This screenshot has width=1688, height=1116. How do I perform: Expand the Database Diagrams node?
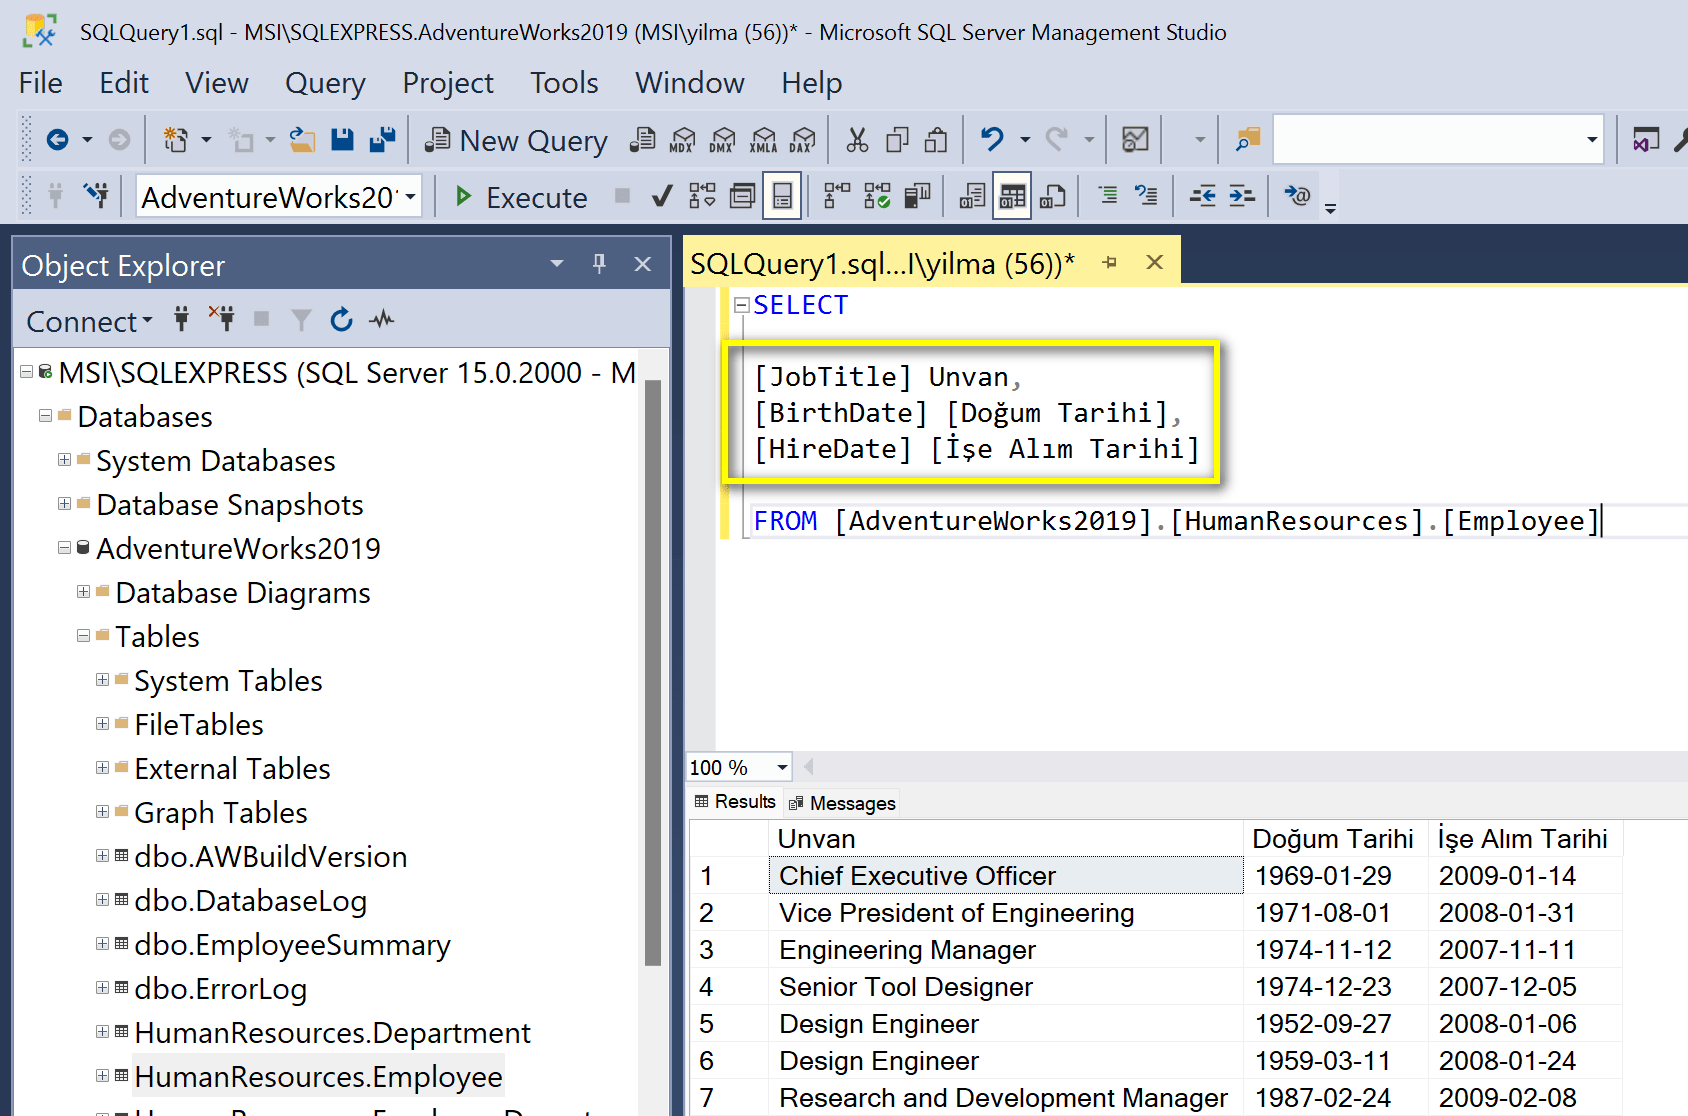tap(83, 591)
